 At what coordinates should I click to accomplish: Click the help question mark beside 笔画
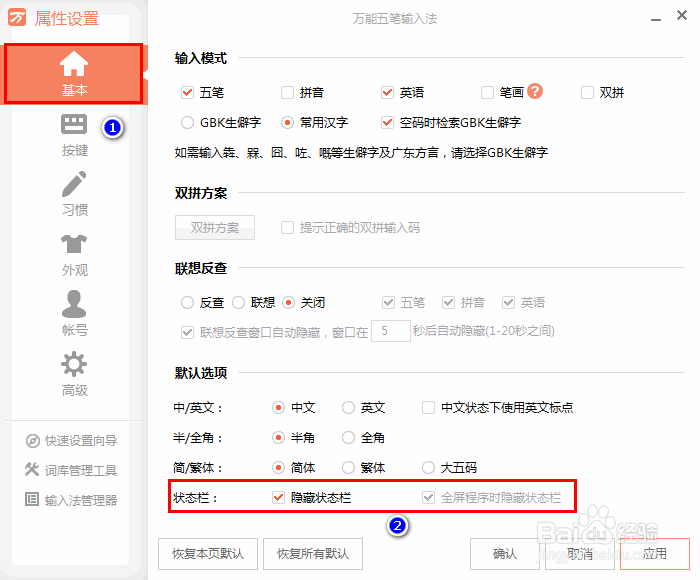point(534,92)
